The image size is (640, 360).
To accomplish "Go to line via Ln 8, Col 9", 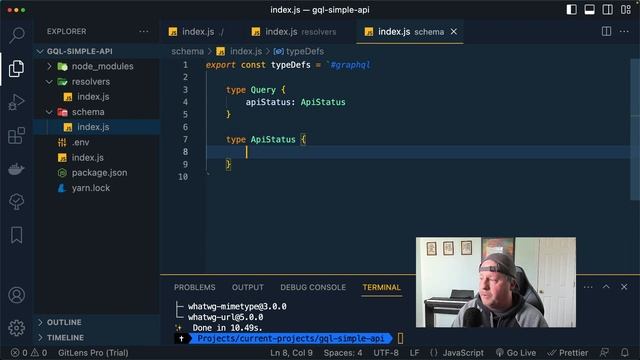I will (291, 353).
